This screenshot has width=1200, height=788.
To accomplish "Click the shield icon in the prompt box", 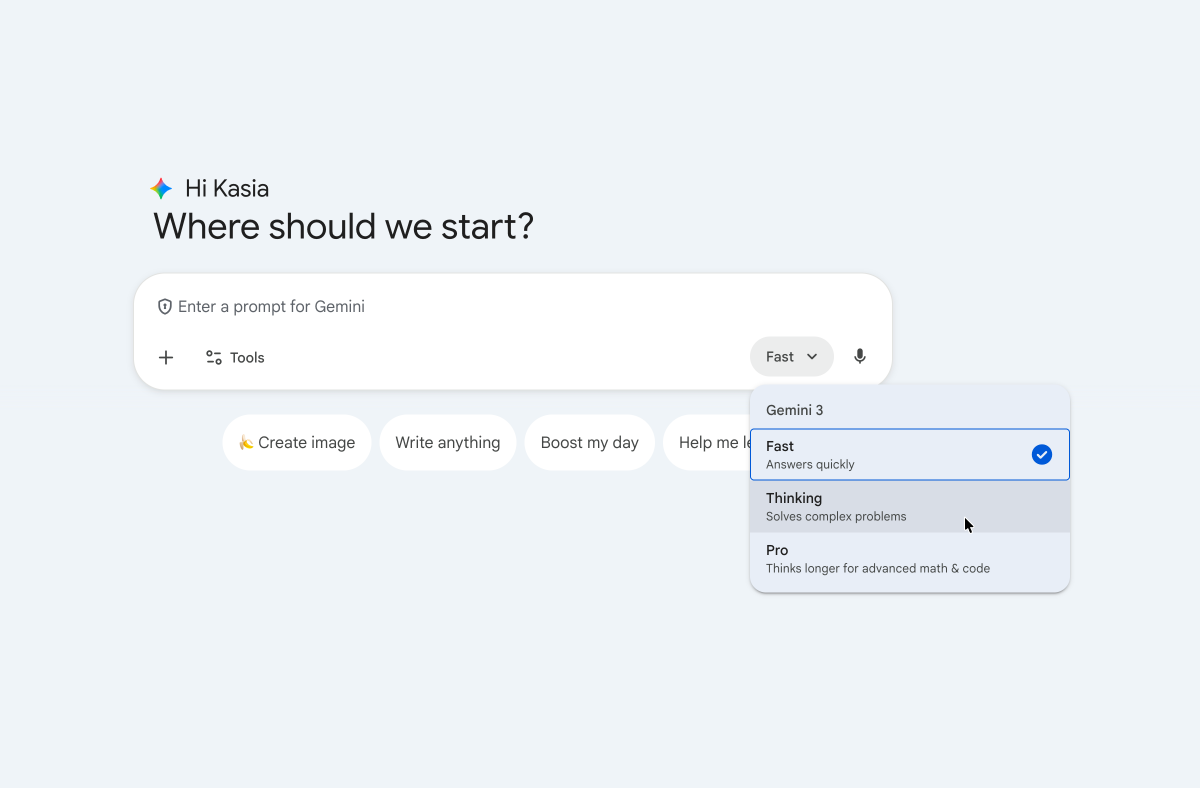I will point(165,307).
